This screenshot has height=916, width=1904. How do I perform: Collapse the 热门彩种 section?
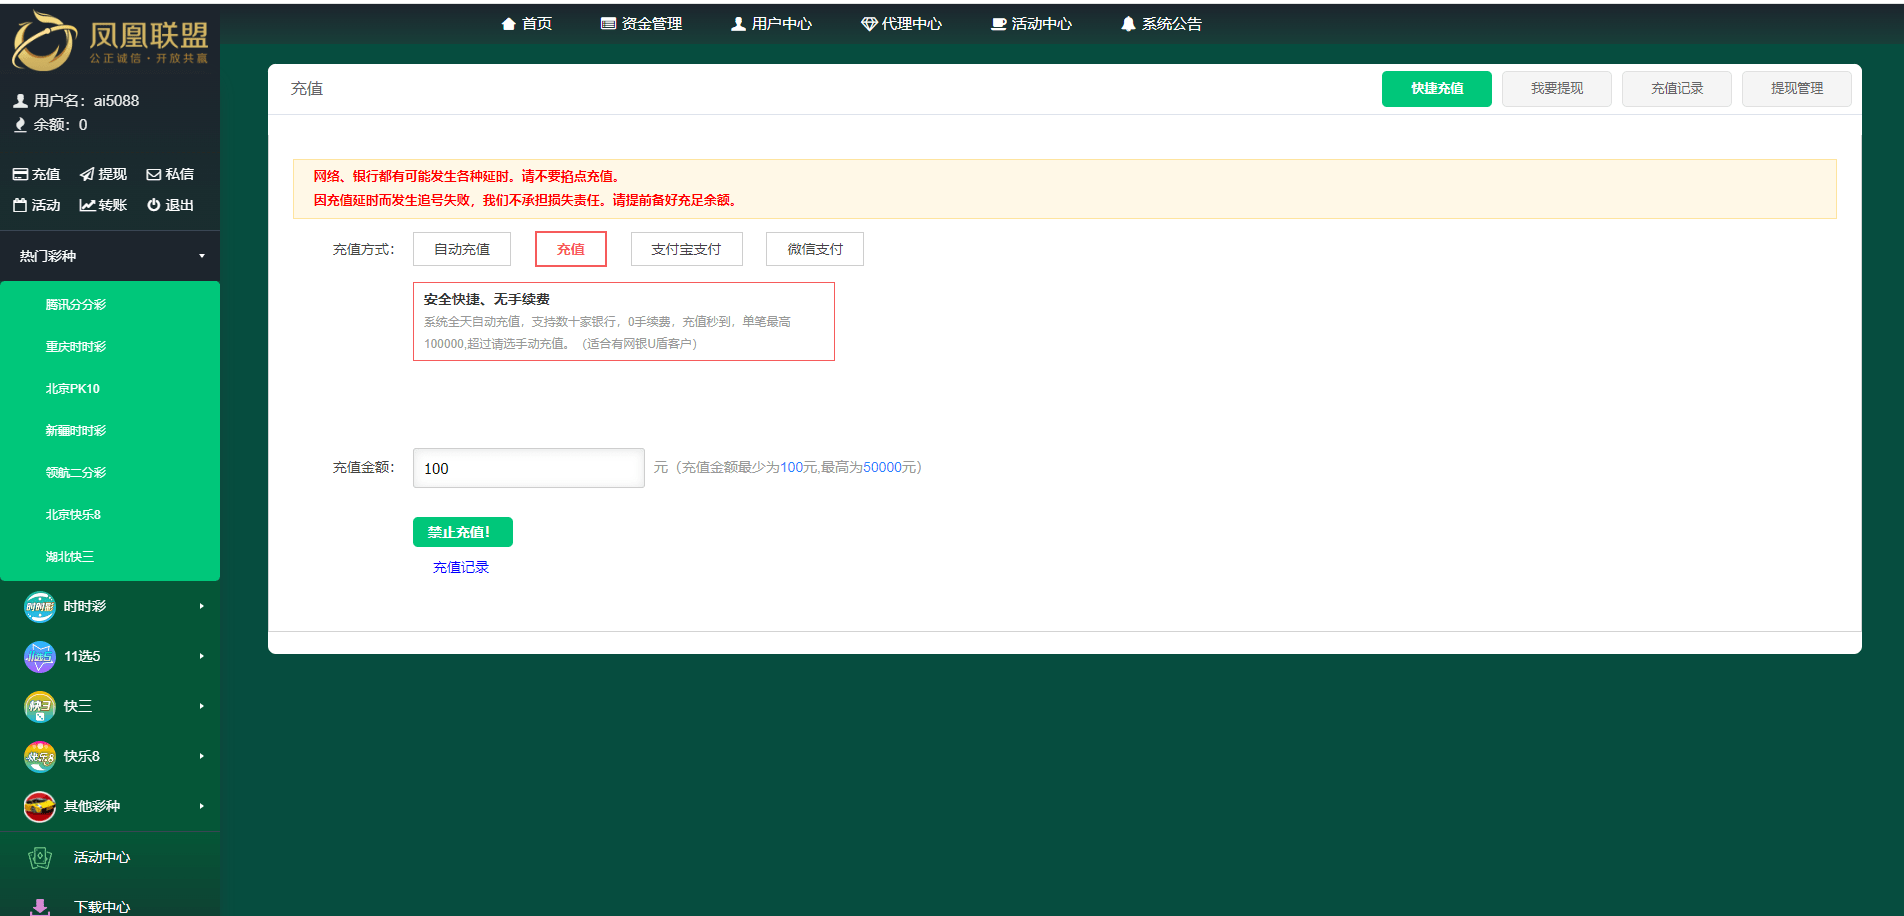click(x=110, y=256)
